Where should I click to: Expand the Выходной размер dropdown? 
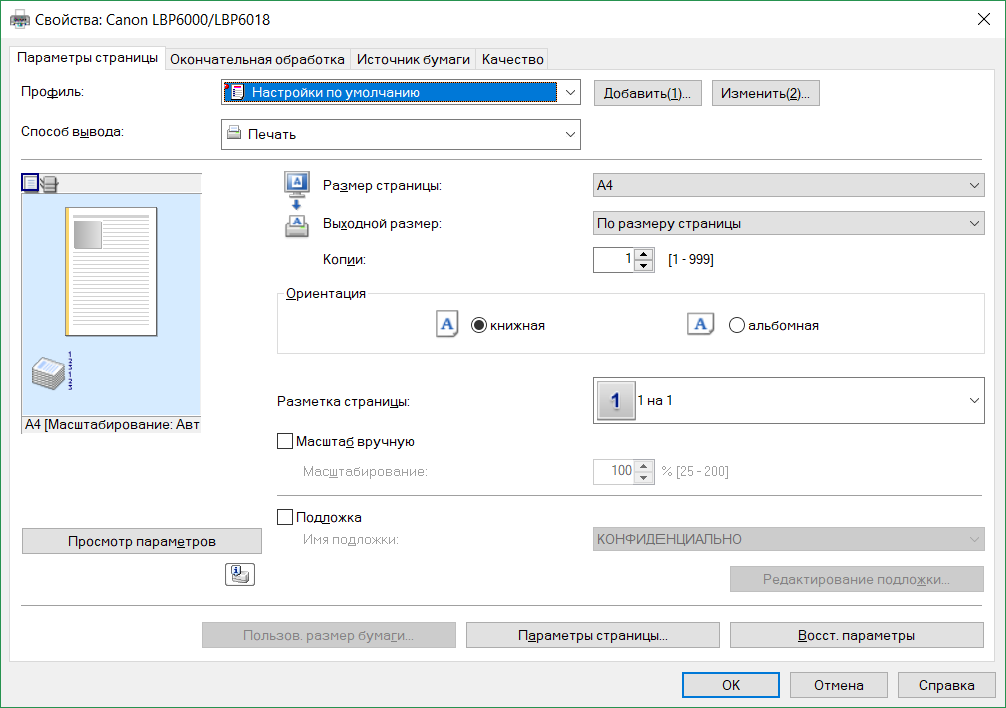[x=974, y=223]
